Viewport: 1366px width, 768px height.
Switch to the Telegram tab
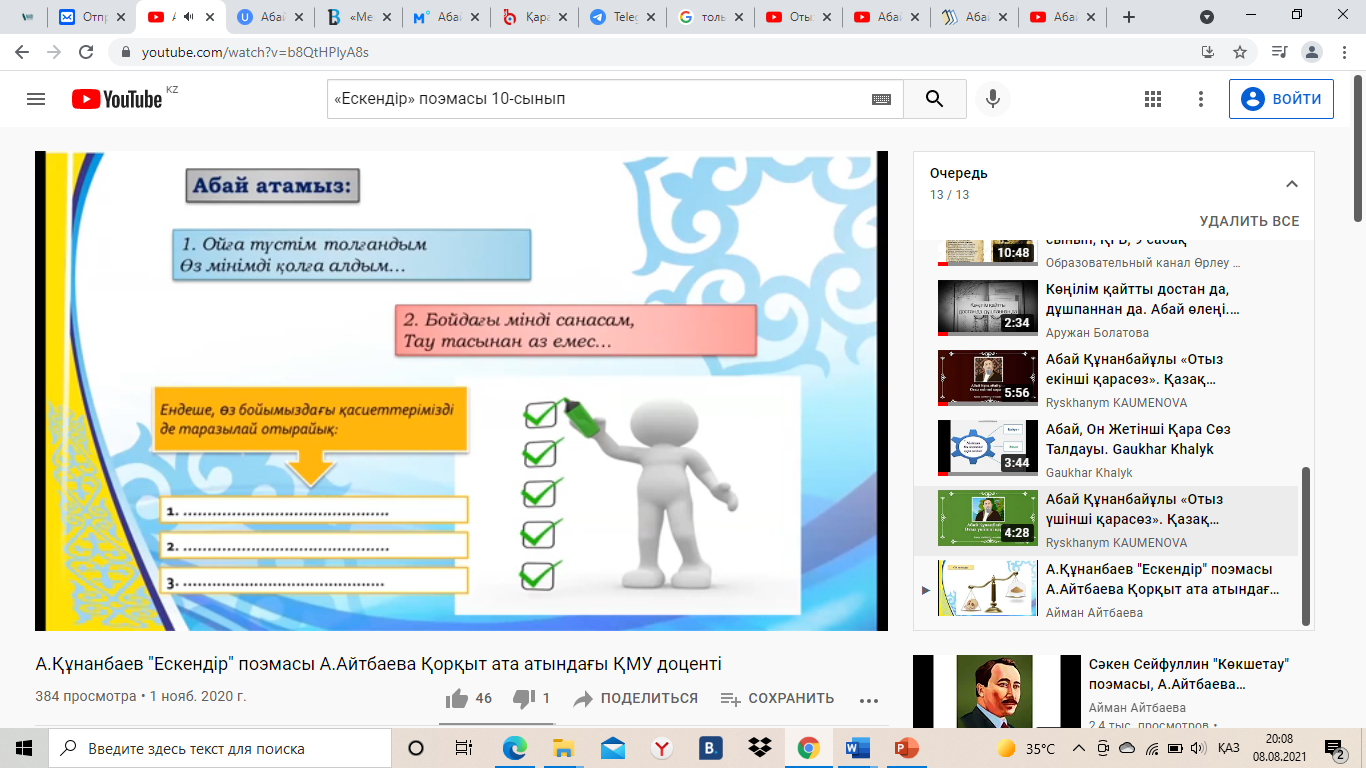pos(622,17)
